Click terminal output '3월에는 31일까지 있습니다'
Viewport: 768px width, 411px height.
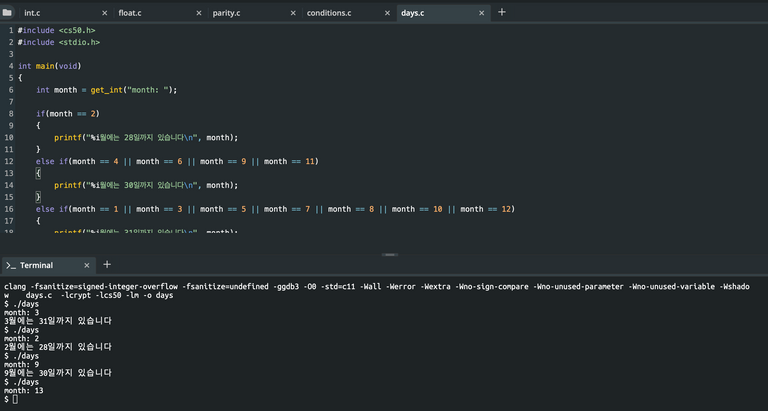pyautogui.click(x=58, y=321)
